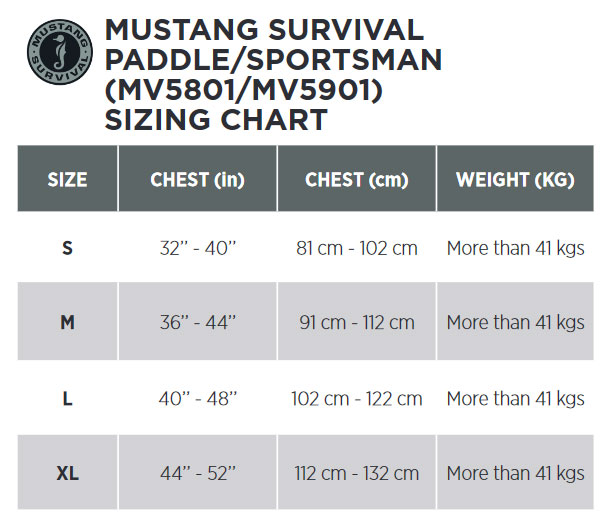Screen dimensions: 606x528
Task: Click the 36" - 44" chest cell
Action: [x=197, y=322]
